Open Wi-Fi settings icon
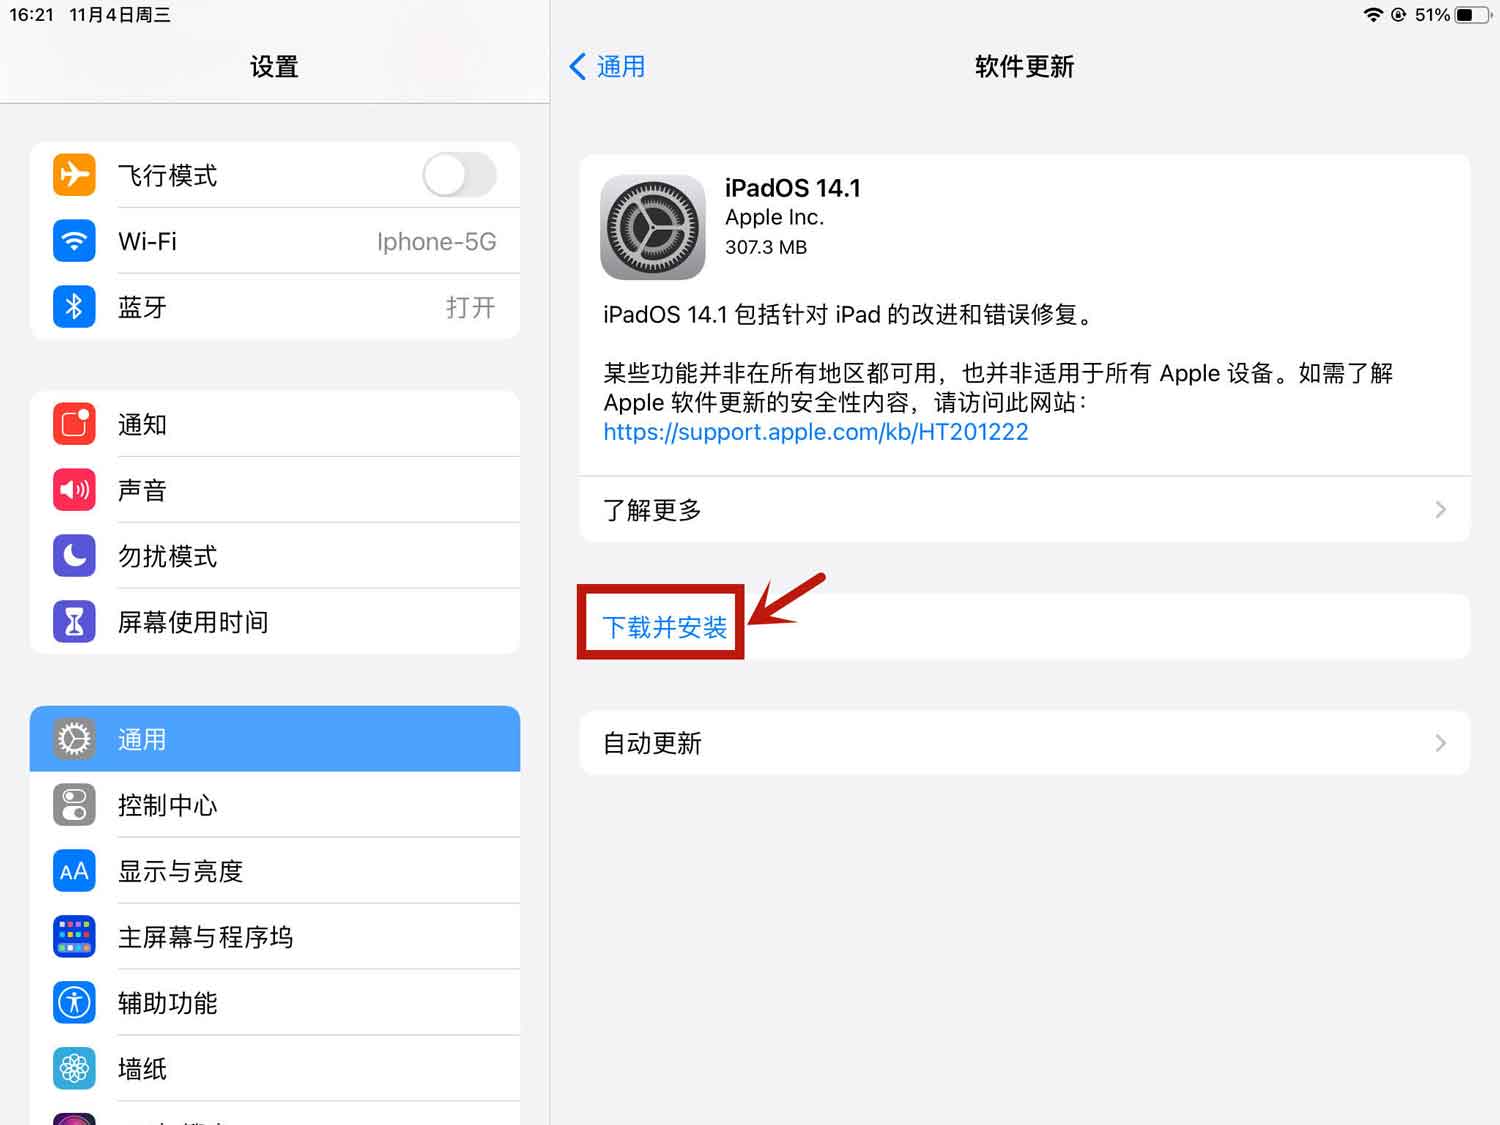The width and height of the screenshot is (1500, 1125). pos(74,241)
